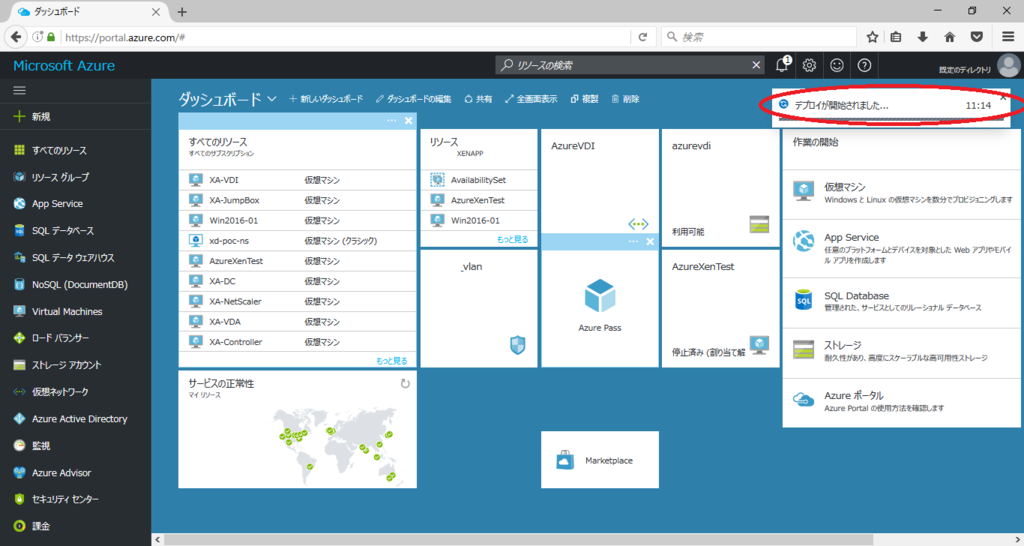The width and height of the screenshot is (1024, 546).
Task: Click SQL Database in 作業の開始 panel
Action: (901, 301)
